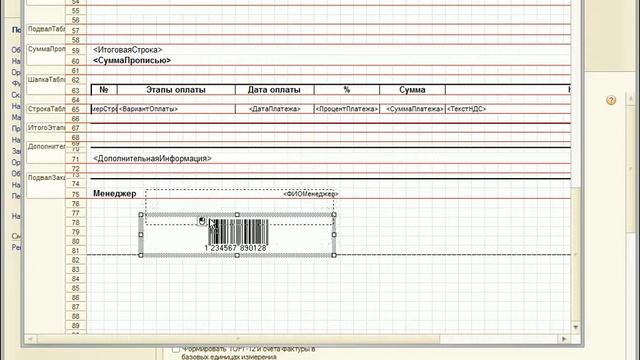The image size is (640, 360).
Task: Select the СуммаПроп named area
Action: click(46, 54)
